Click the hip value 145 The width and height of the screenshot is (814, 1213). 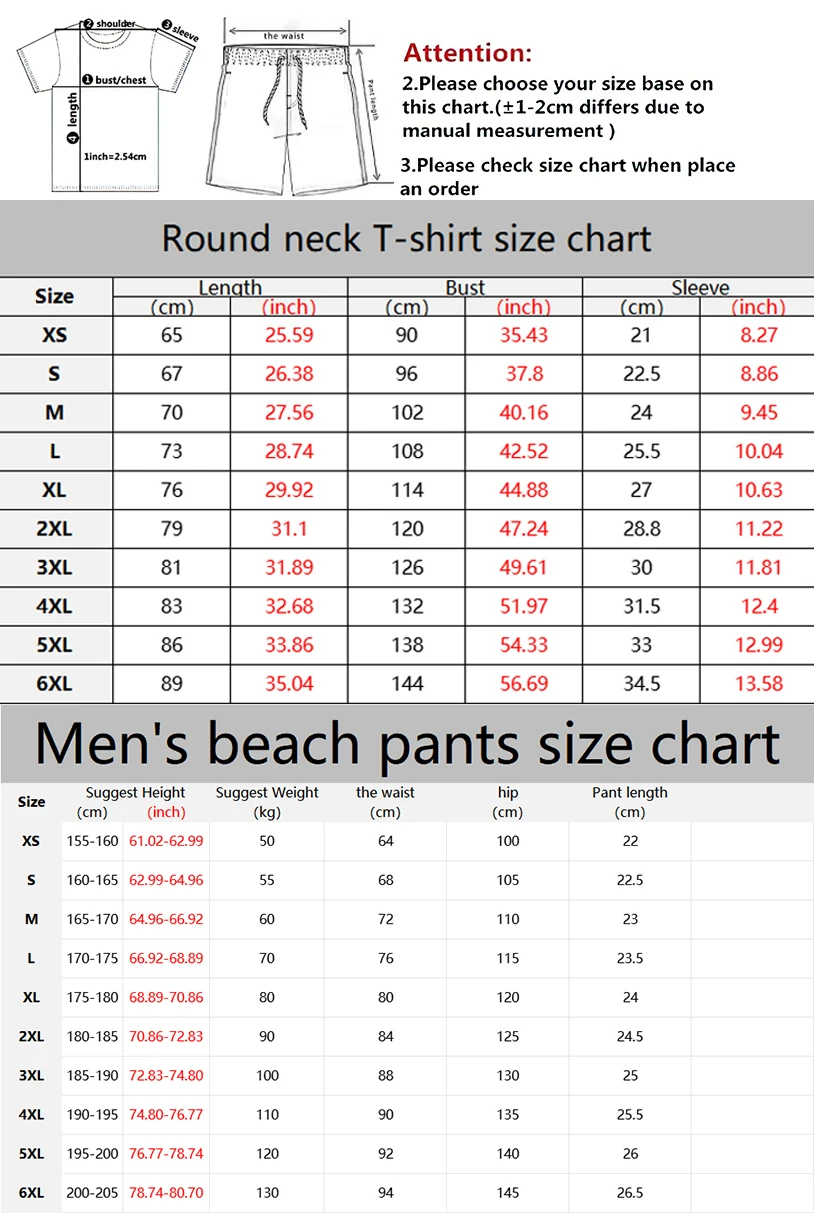[508, 1192]
